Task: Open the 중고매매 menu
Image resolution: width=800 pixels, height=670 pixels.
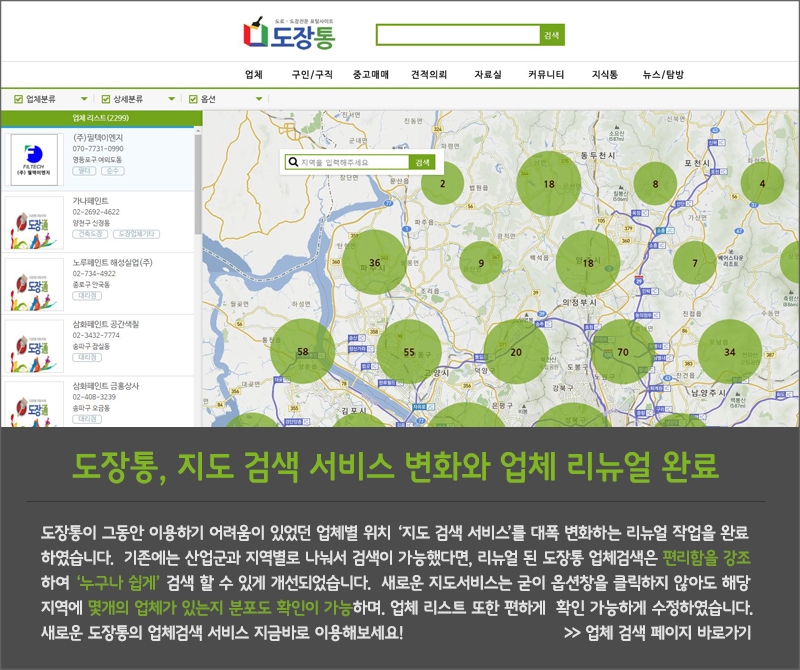Action: [x=371, y=75]
